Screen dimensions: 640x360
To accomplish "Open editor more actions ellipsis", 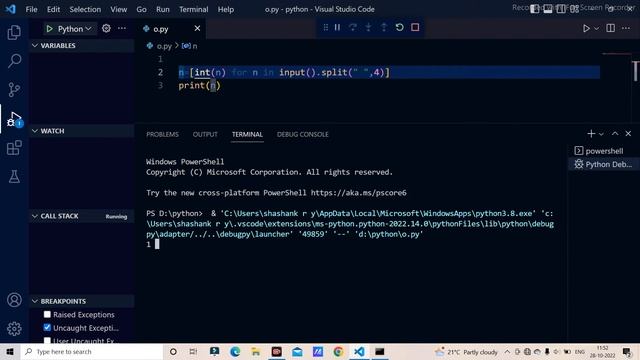I will [x=626, y=28].
